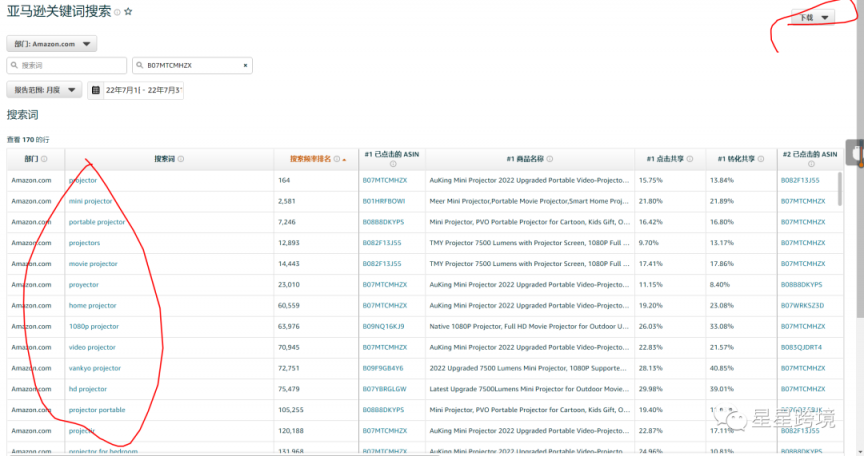Toggle sort arrow on 搜索频率排名 column

coord(344,159)
